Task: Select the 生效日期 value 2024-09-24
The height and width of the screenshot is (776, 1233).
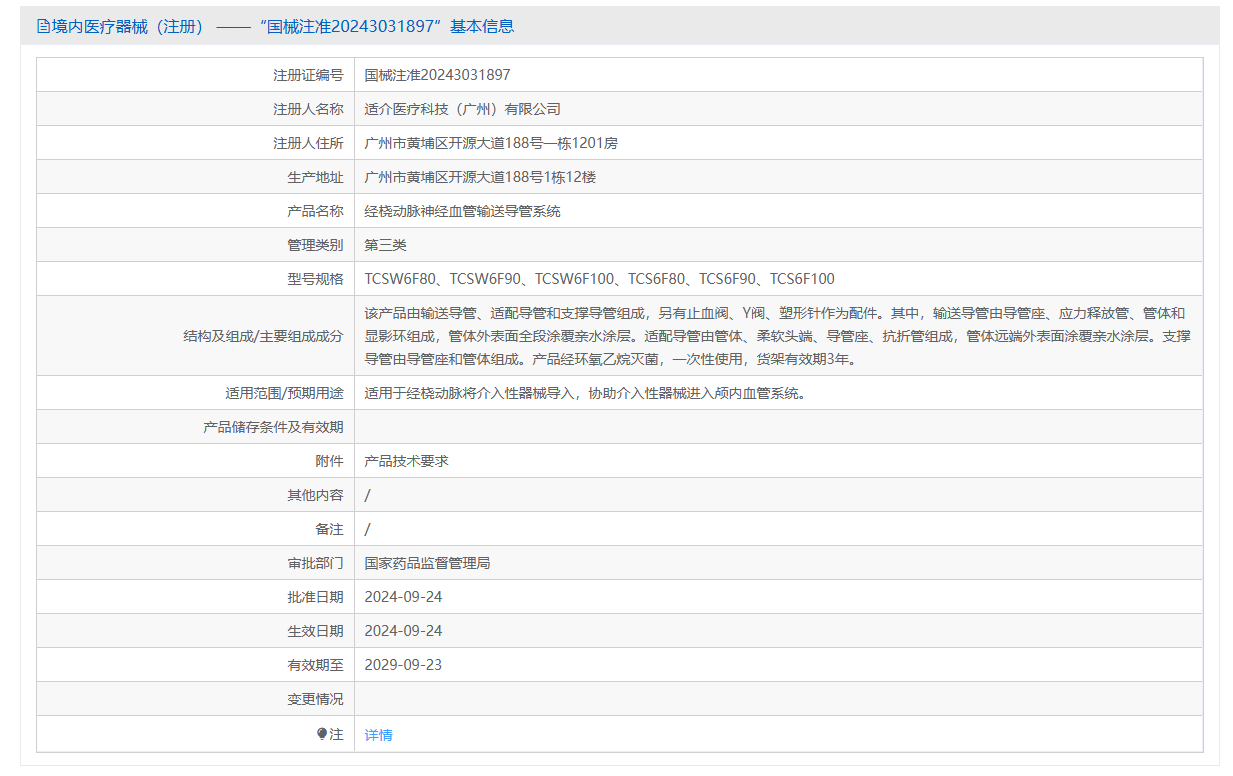Action: pos(403,631)
